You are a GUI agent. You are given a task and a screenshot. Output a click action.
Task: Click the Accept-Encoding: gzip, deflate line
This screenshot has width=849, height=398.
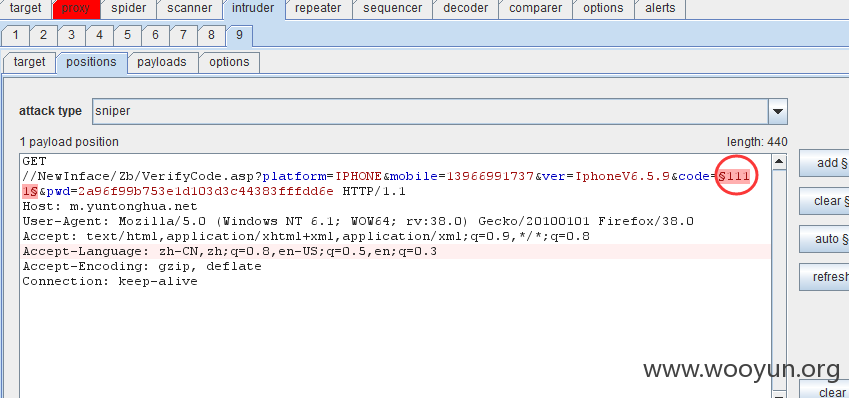tap(142, 266)
